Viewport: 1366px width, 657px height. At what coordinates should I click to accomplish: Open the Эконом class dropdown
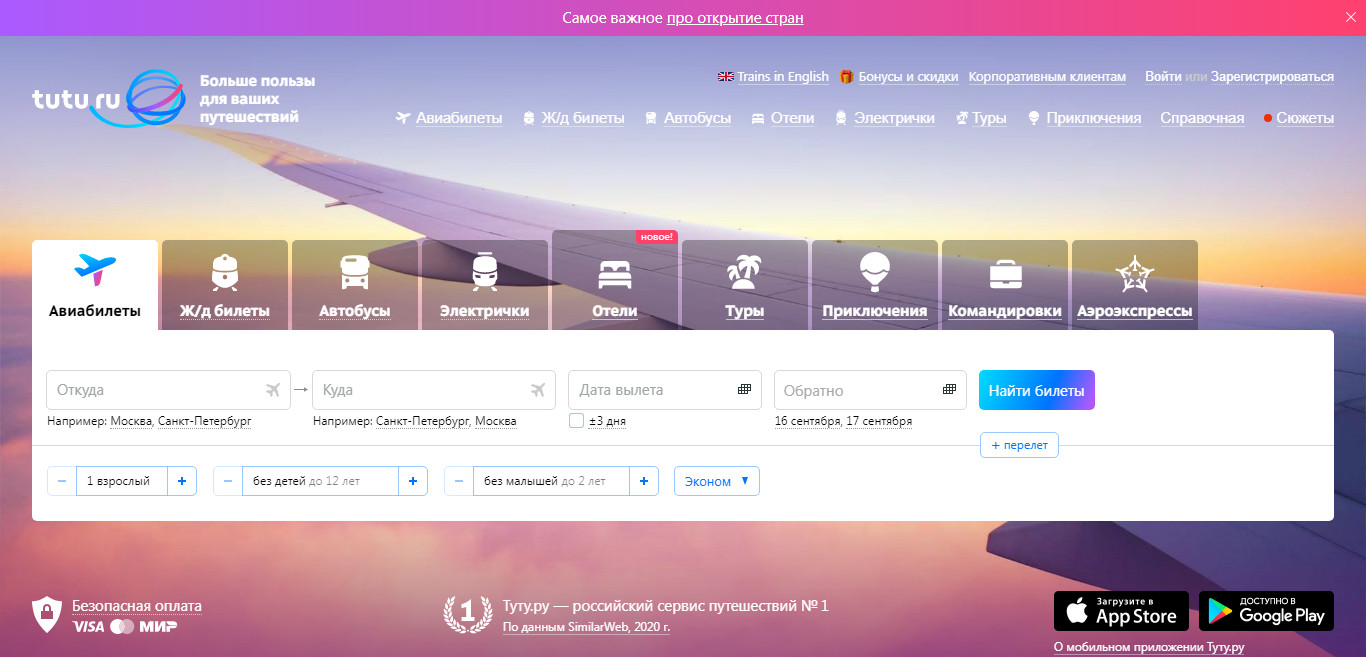click(717, 481)
